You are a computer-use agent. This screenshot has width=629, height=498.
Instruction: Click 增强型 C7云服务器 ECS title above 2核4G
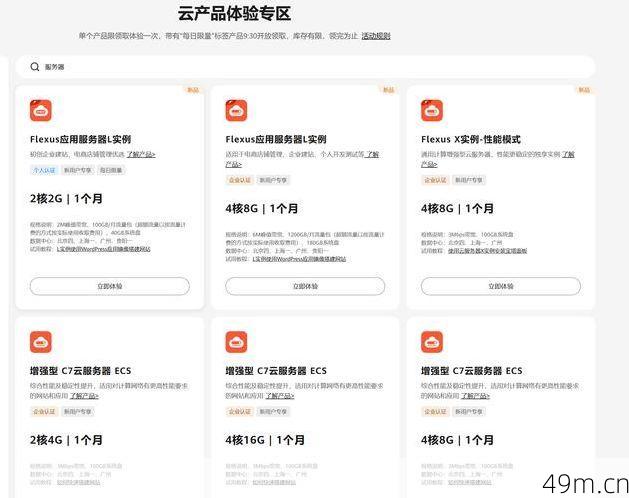(80, 371)
